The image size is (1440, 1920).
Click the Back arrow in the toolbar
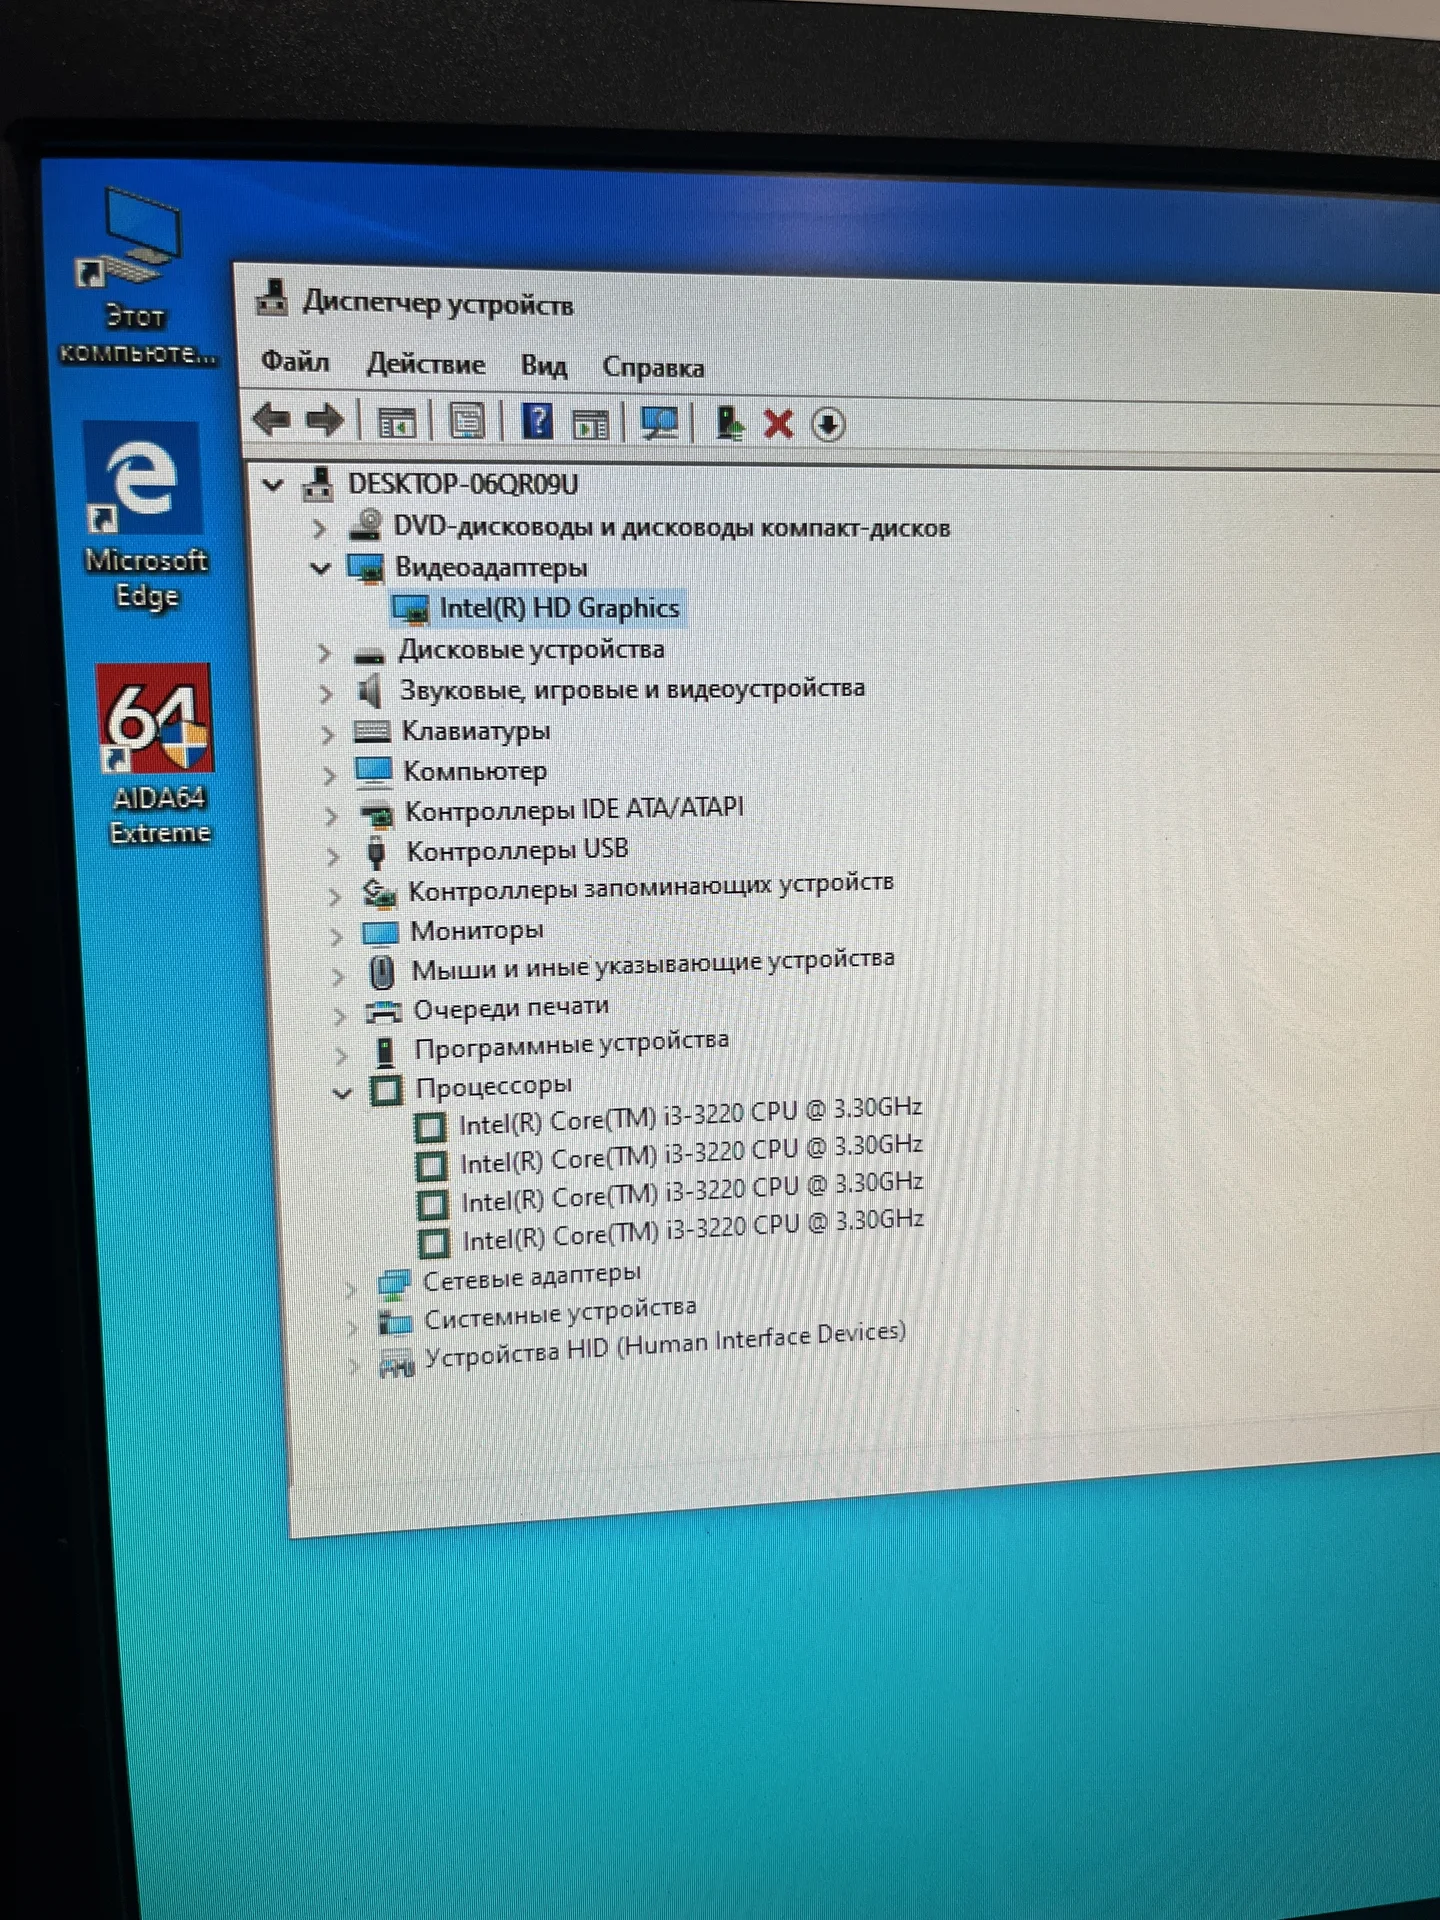[271, 419]
